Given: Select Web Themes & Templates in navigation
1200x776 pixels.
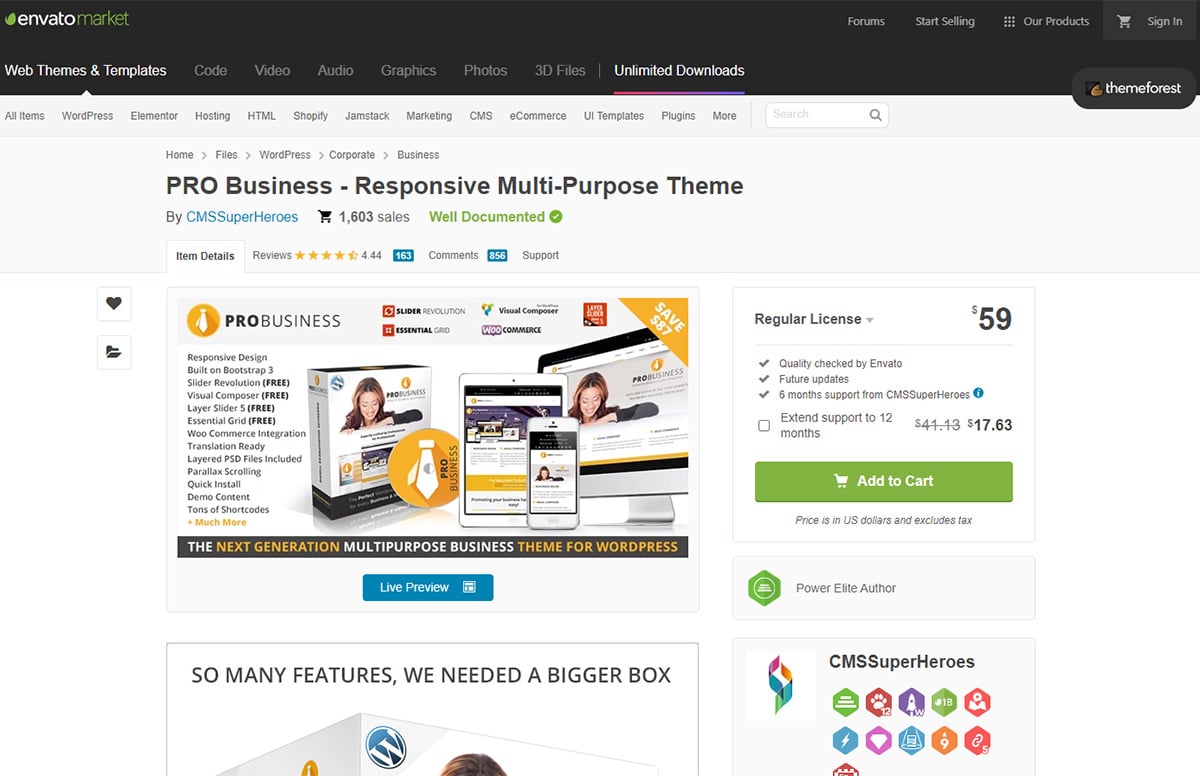Looking at the screenshot, I should (85, 70).
